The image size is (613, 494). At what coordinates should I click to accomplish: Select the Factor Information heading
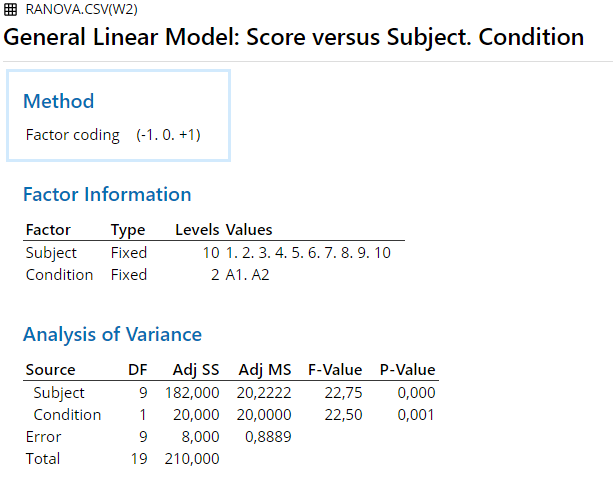coord(106,194)
